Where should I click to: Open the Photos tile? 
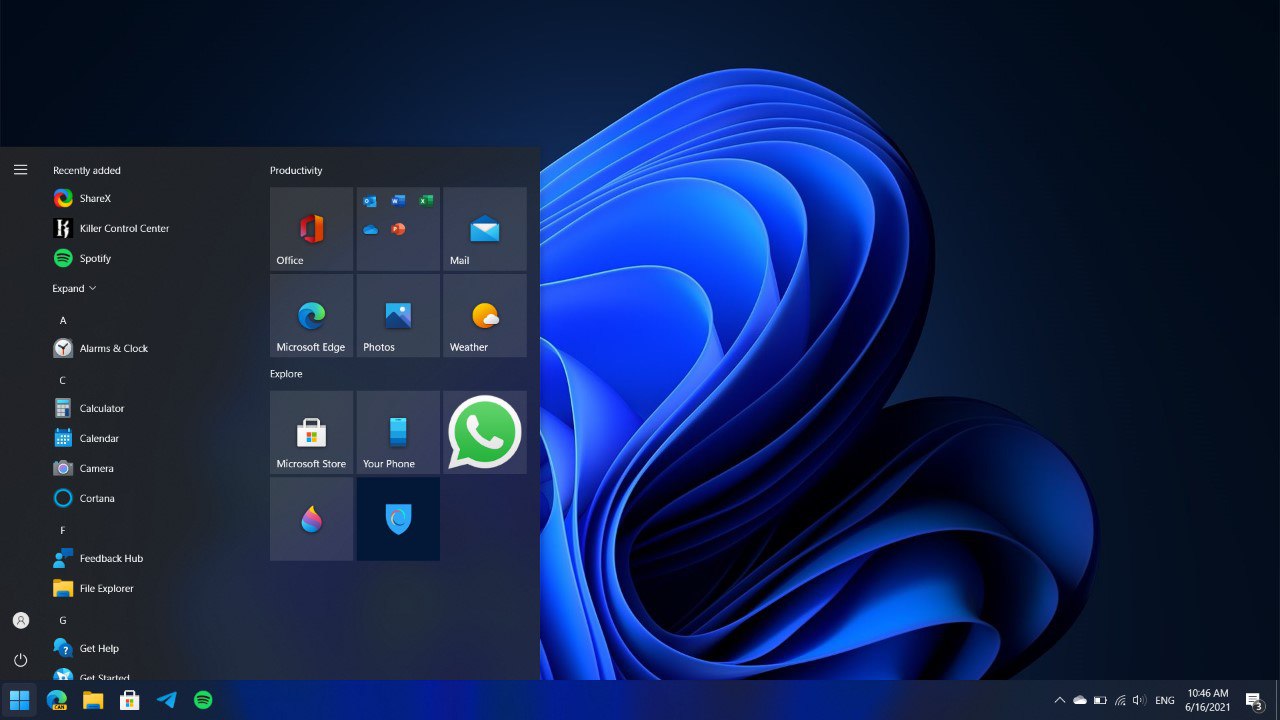click(398, 315)
